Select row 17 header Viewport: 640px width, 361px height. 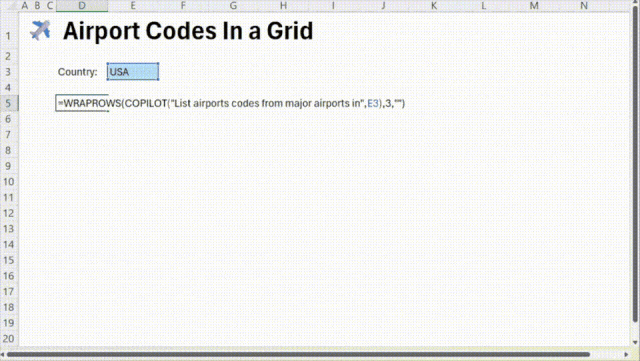point(8,292)
